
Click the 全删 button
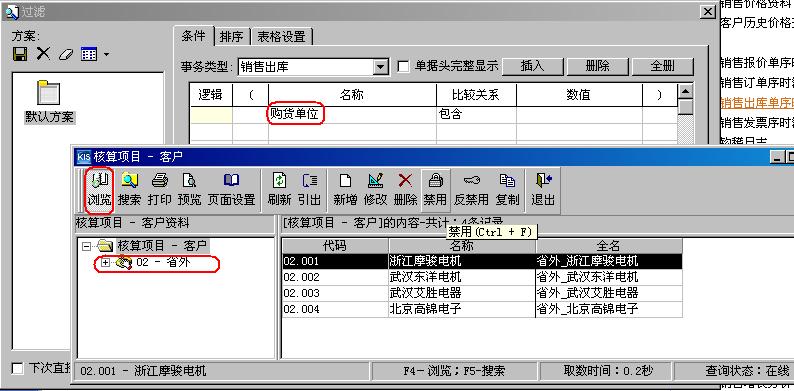(x=662, y=66)
